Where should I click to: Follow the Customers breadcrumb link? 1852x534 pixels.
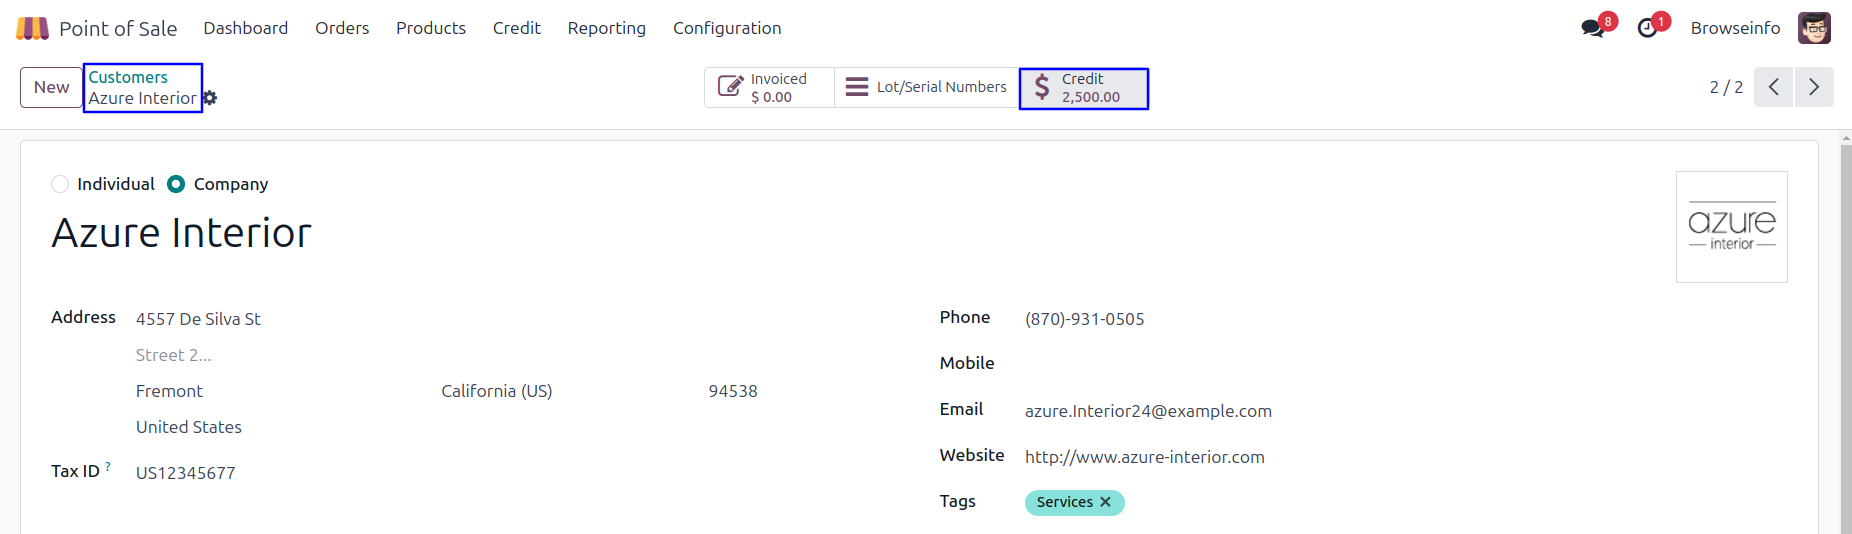[128, 77]
